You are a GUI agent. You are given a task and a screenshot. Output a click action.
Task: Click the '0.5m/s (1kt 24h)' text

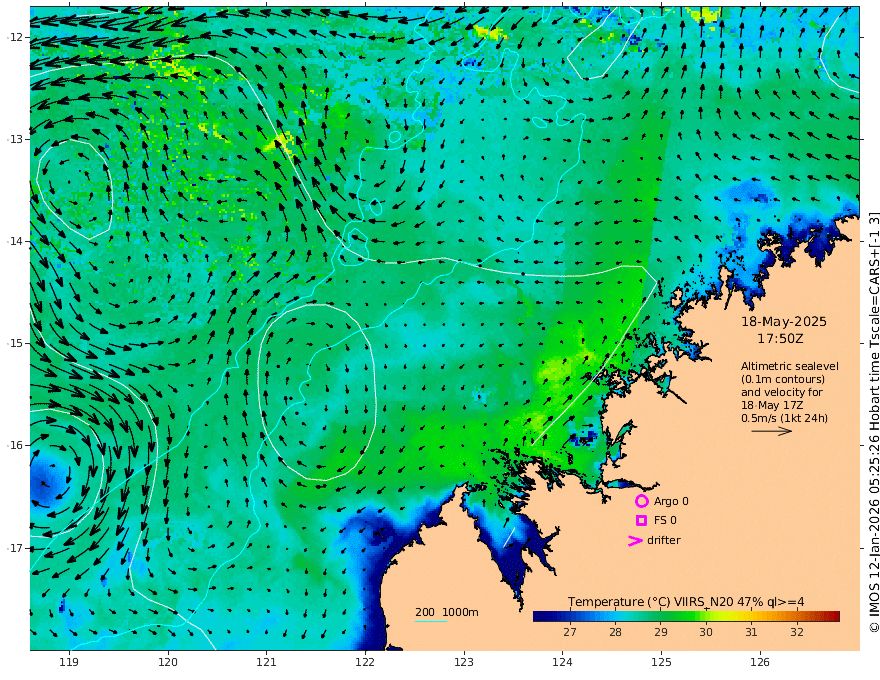[x=785, y=418]
